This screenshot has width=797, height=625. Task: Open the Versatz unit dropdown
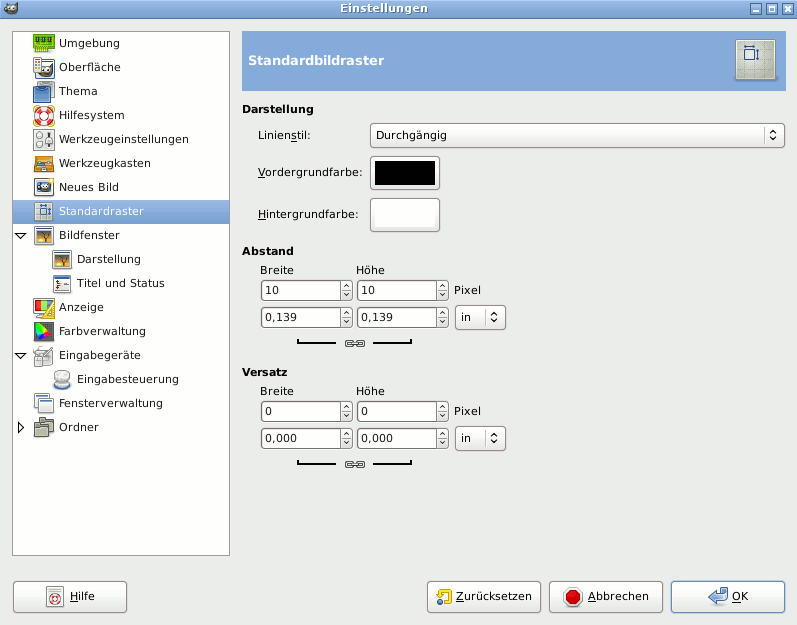(x=480, y=439)
